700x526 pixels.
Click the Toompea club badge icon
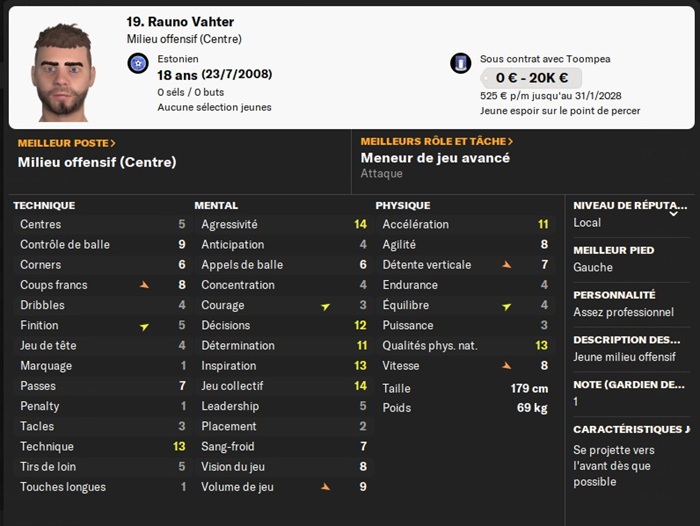pyautogui.click(x=460, y=63)
